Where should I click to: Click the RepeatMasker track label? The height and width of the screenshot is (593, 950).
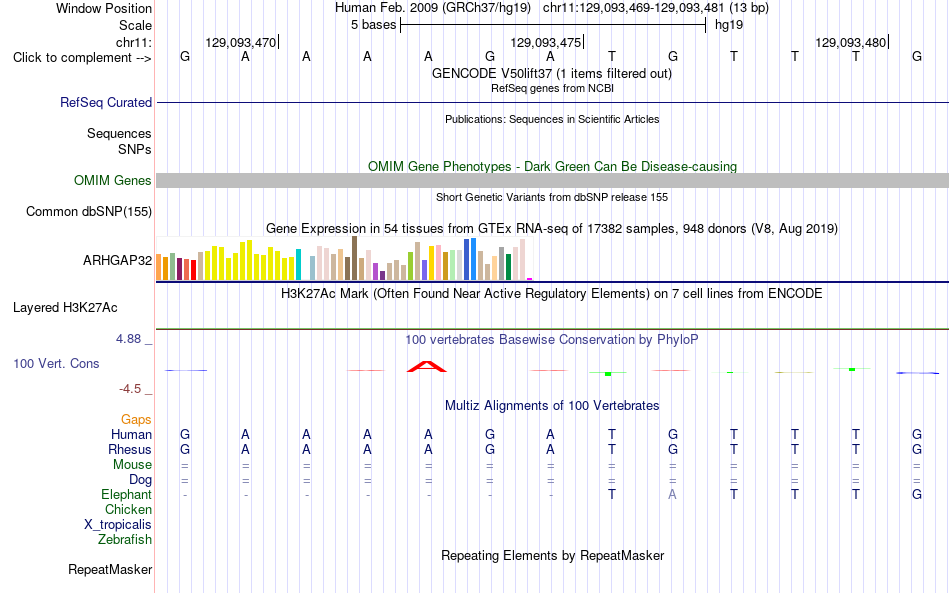tap(110, 569)
